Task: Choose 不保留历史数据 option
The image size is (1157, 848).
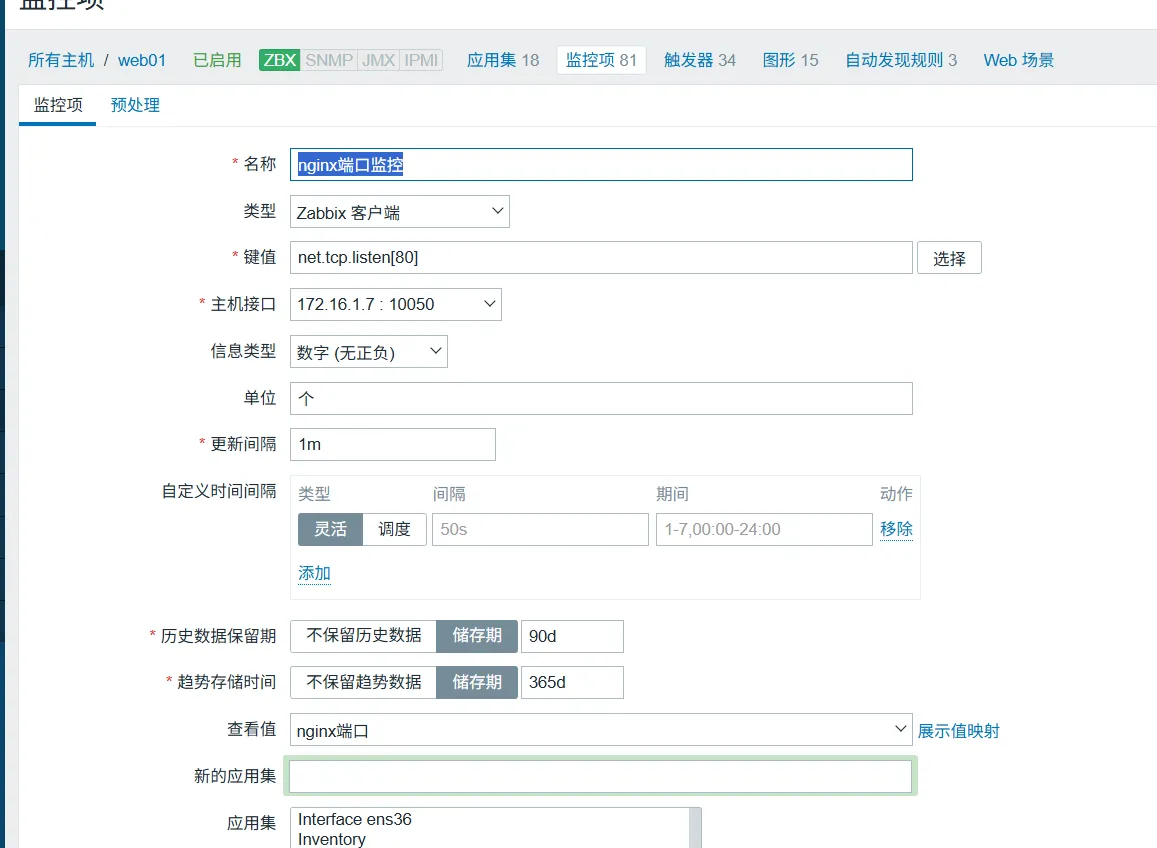Action: click(x=363, y=636)
